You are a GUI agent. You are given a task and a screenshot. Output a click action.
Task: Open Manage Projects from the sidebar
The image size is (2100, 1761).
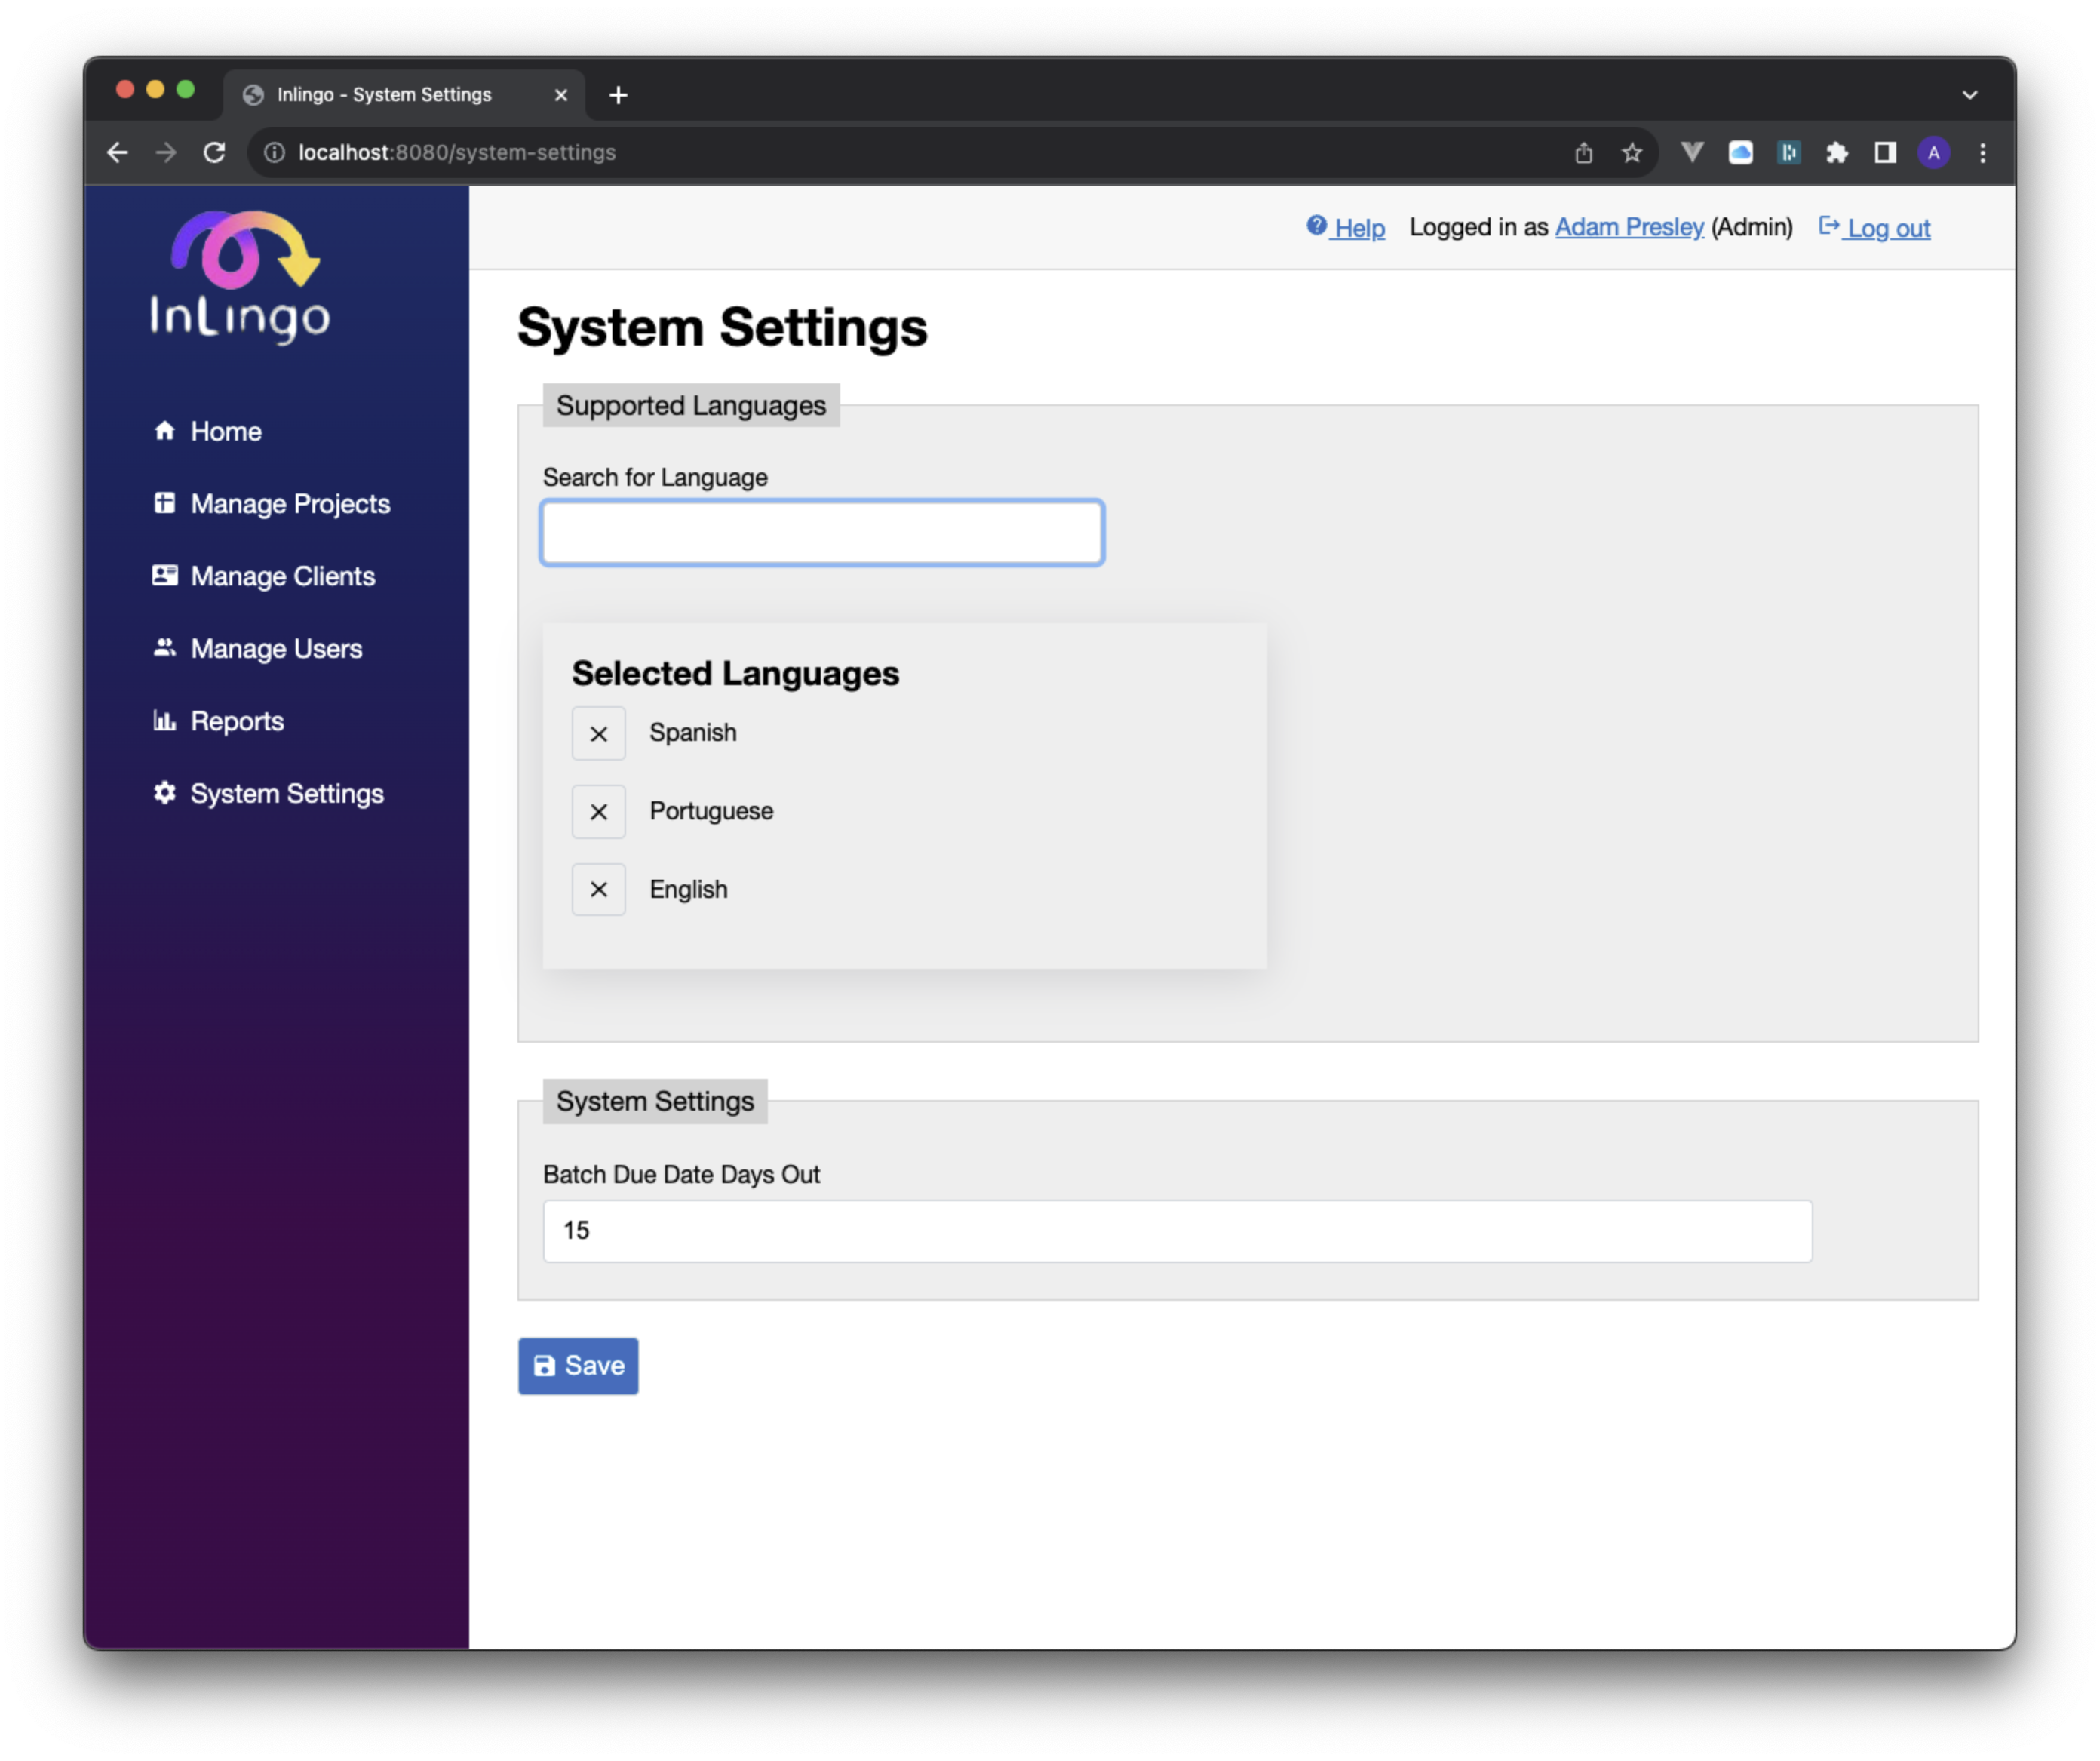pyautogui.click(x=165, y=504)
